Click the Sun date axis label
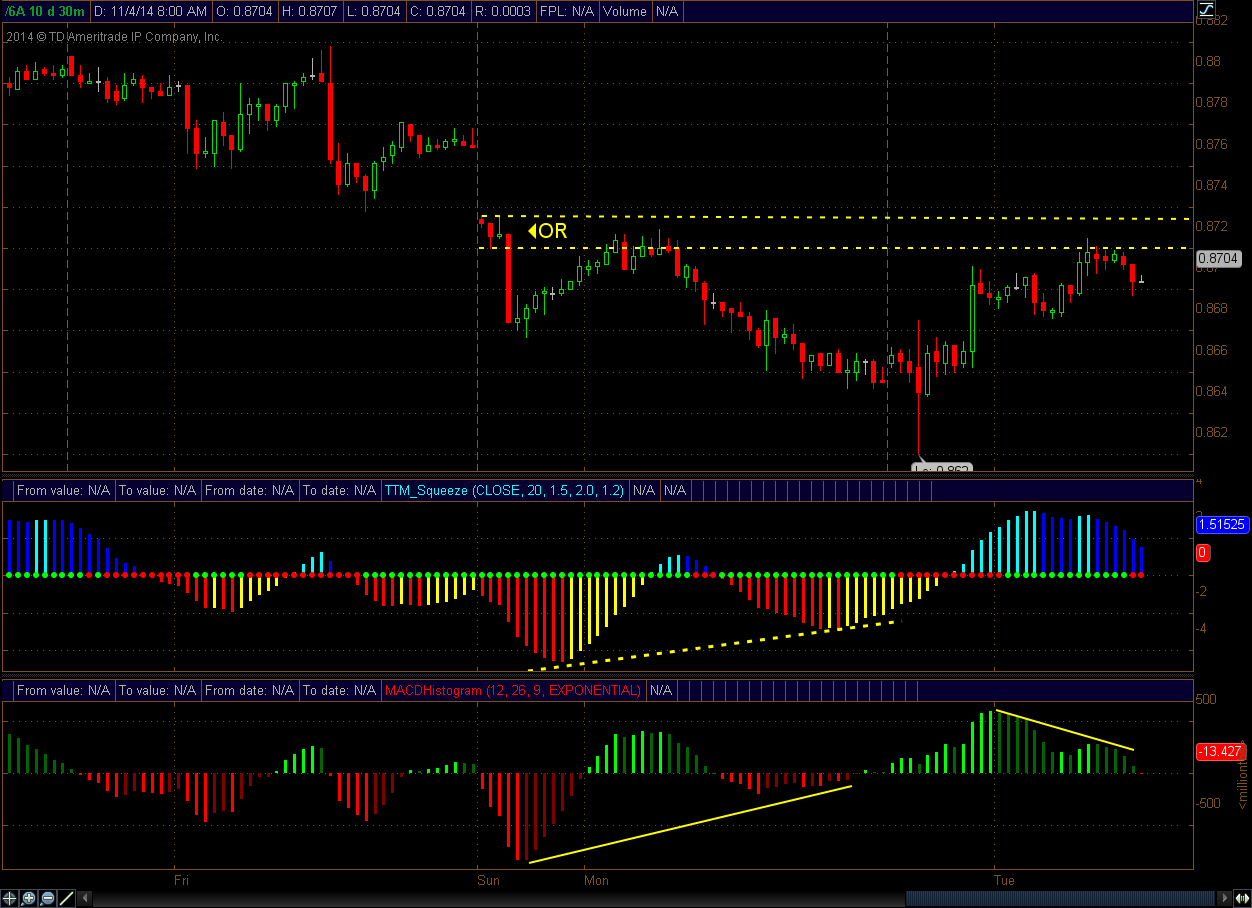 pyautogui.click(x=488, y=880)
